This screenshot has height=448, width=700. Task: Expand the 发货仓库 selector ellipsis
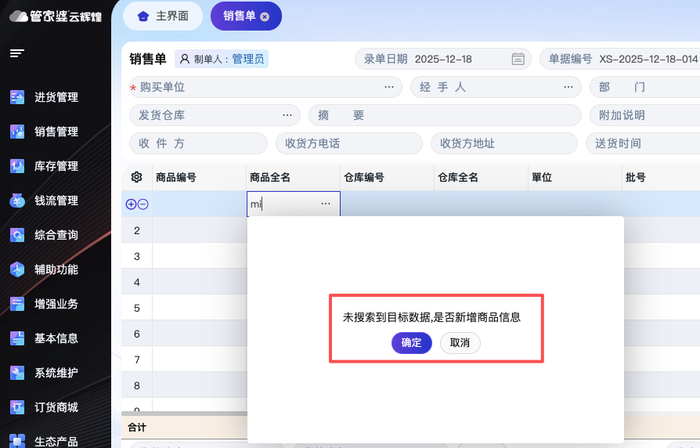pyautogui.click(x=288, y=115)
